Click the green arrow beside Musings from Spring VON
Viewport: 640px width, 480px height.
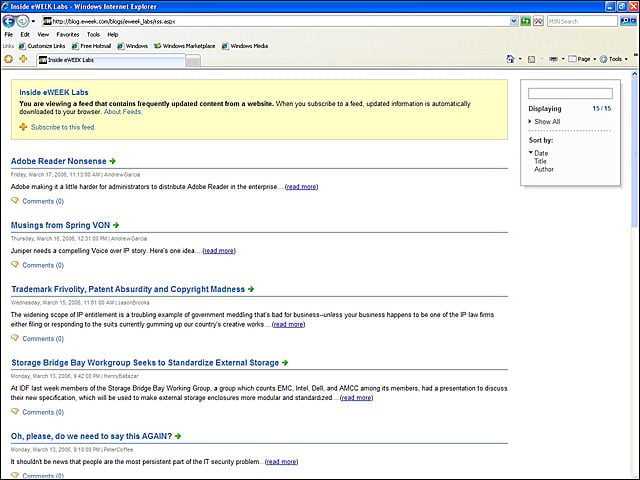116,225
